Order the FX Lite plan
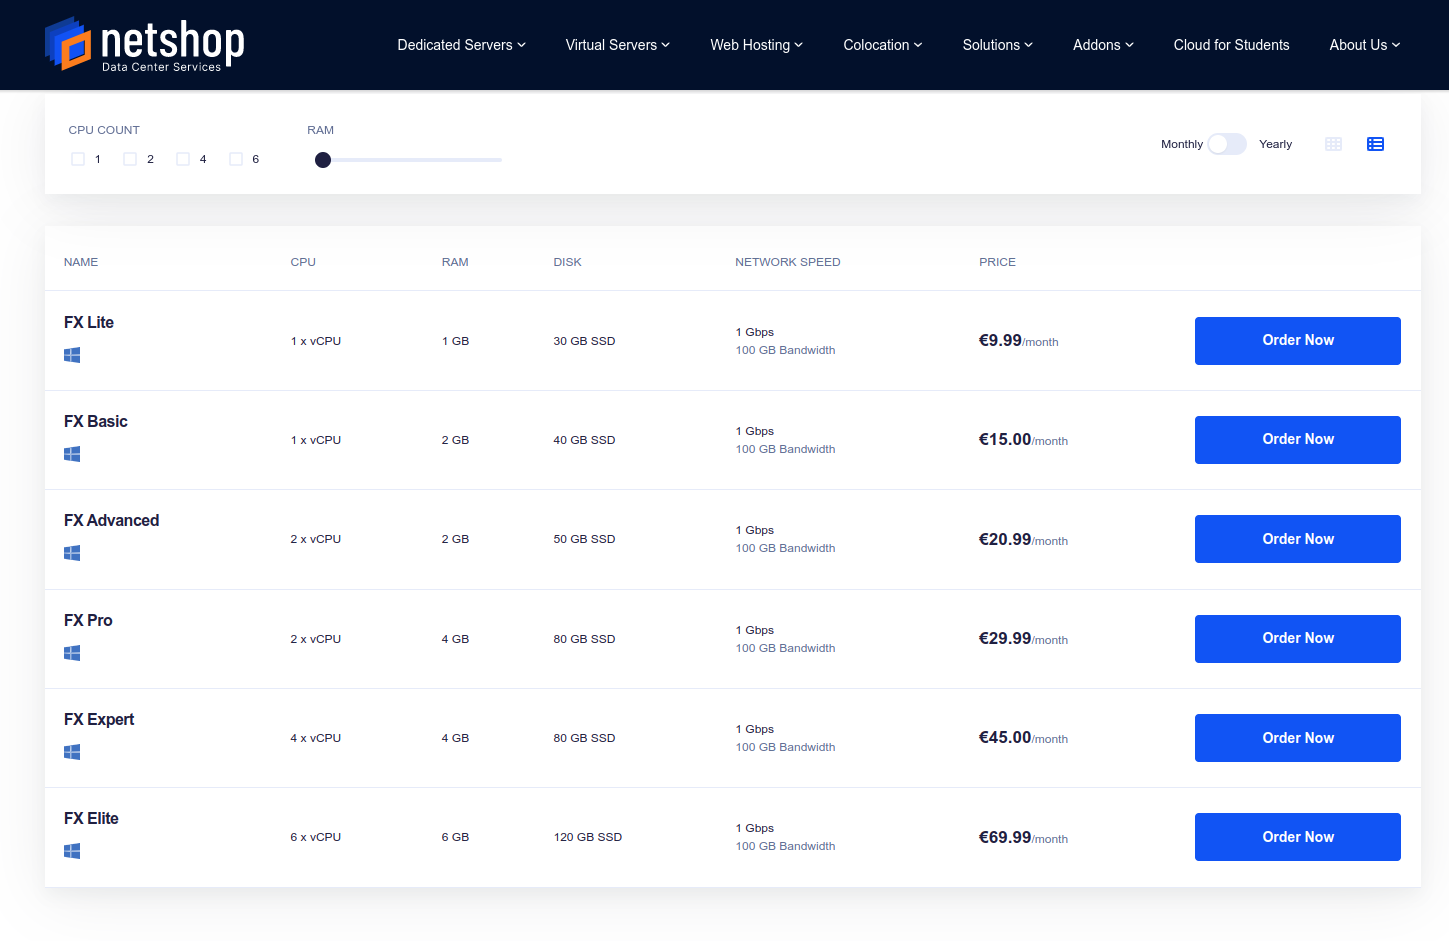Screen dimensions: 1449x941 click(1297, 341)
